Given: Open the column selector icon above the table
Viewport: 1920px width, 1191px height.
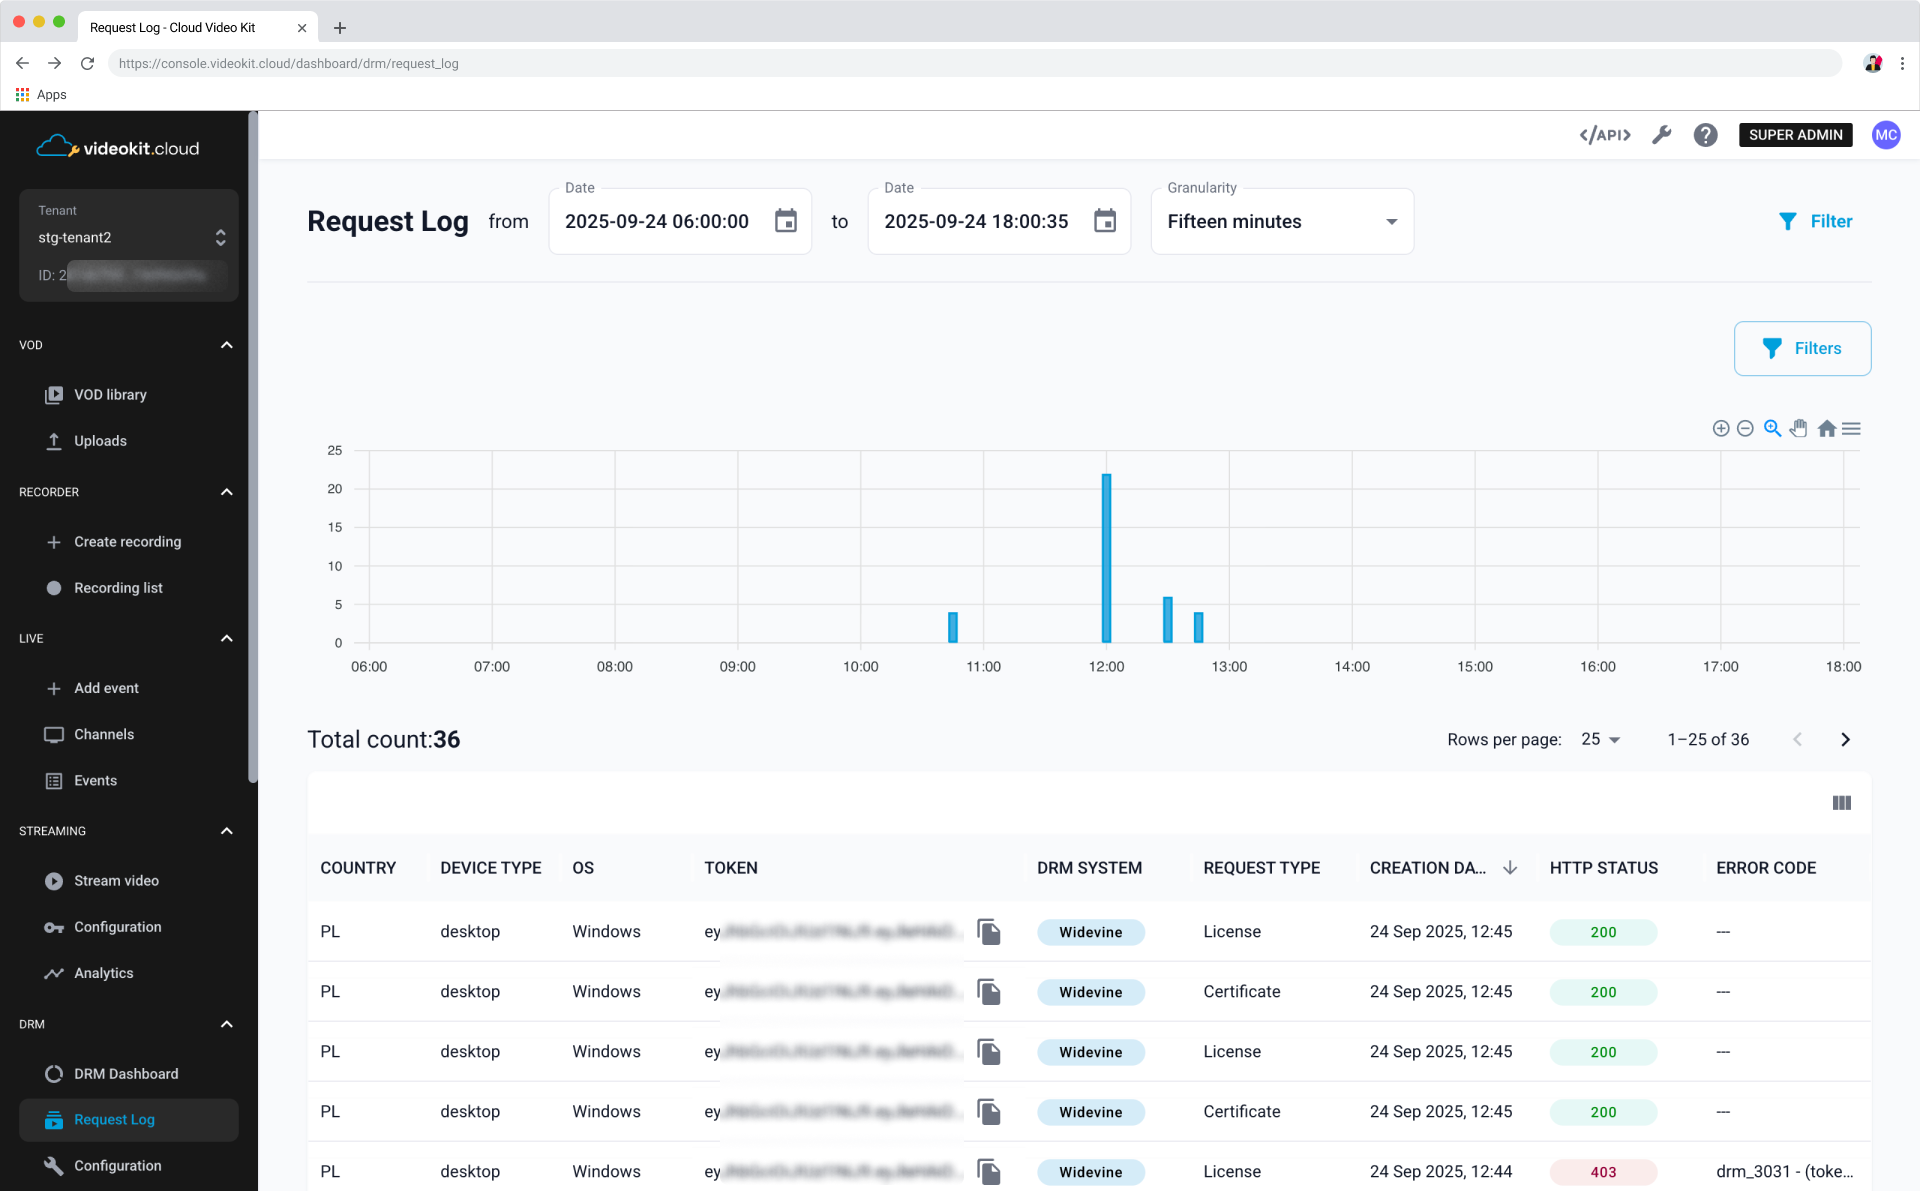Looking at the screenshot, I should pos(1841,802).
